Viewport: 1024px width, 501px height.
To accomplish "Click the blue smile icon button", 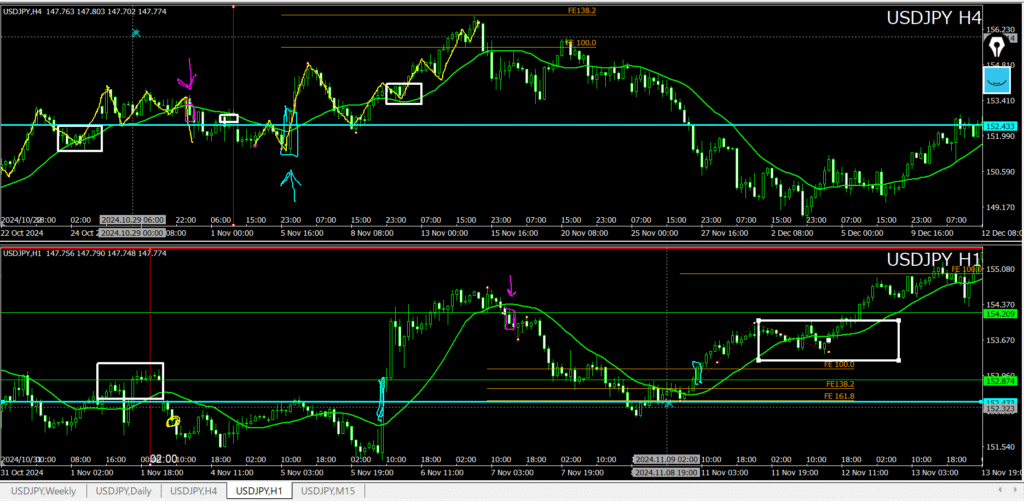I will pyautogui.click(x=996, y=80).
